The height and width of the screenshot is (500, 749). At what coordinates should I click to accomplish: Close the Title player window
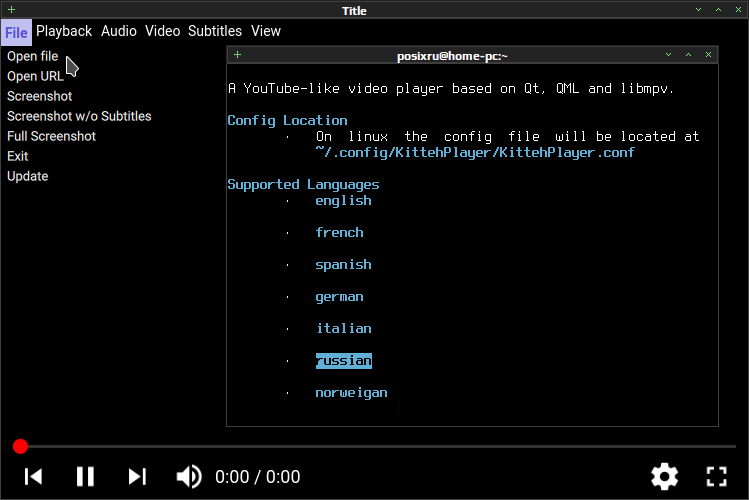(738, 10)
